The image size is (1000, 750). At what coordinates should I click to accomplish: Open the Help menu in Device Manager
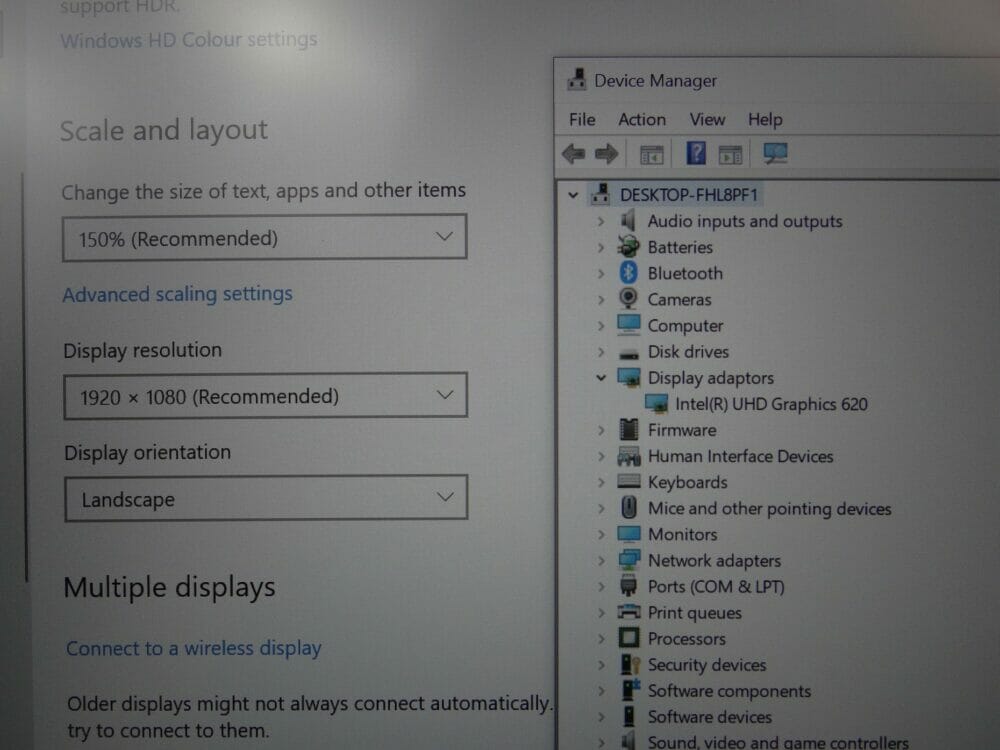[x=765, y=119]
